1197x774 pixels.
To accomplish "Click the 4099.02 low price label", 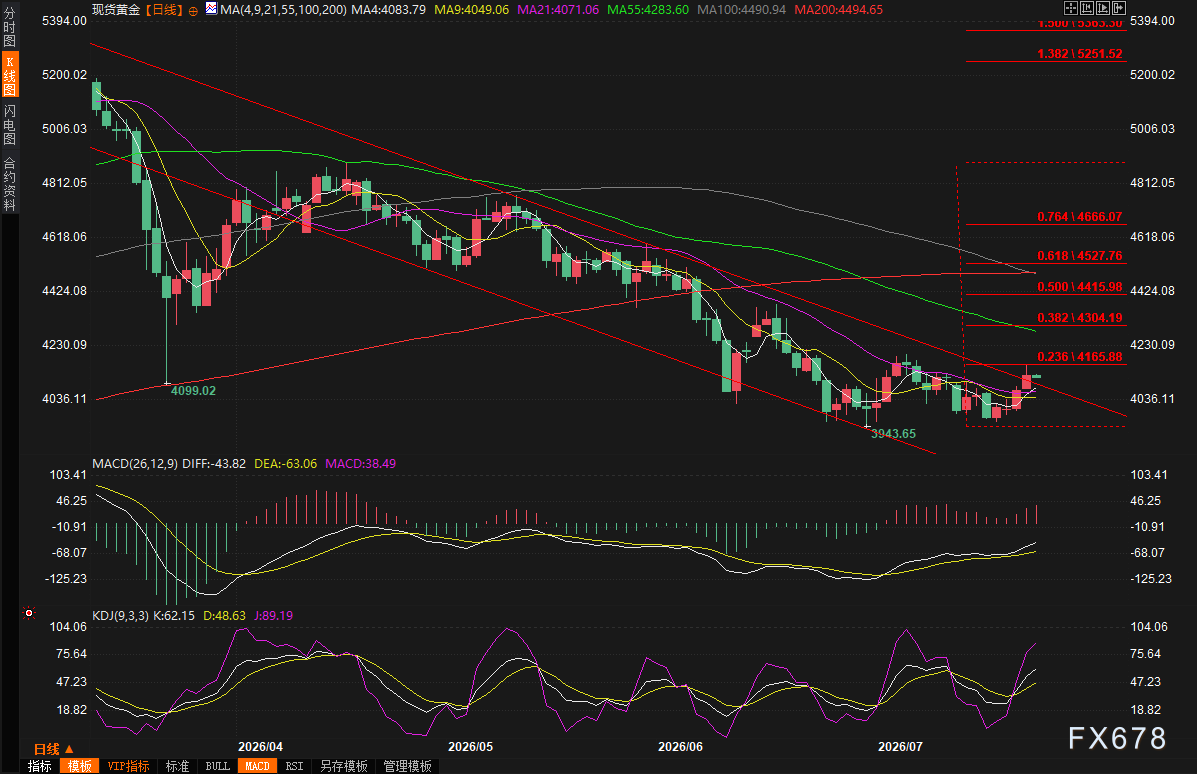I will tap(193, 390).
